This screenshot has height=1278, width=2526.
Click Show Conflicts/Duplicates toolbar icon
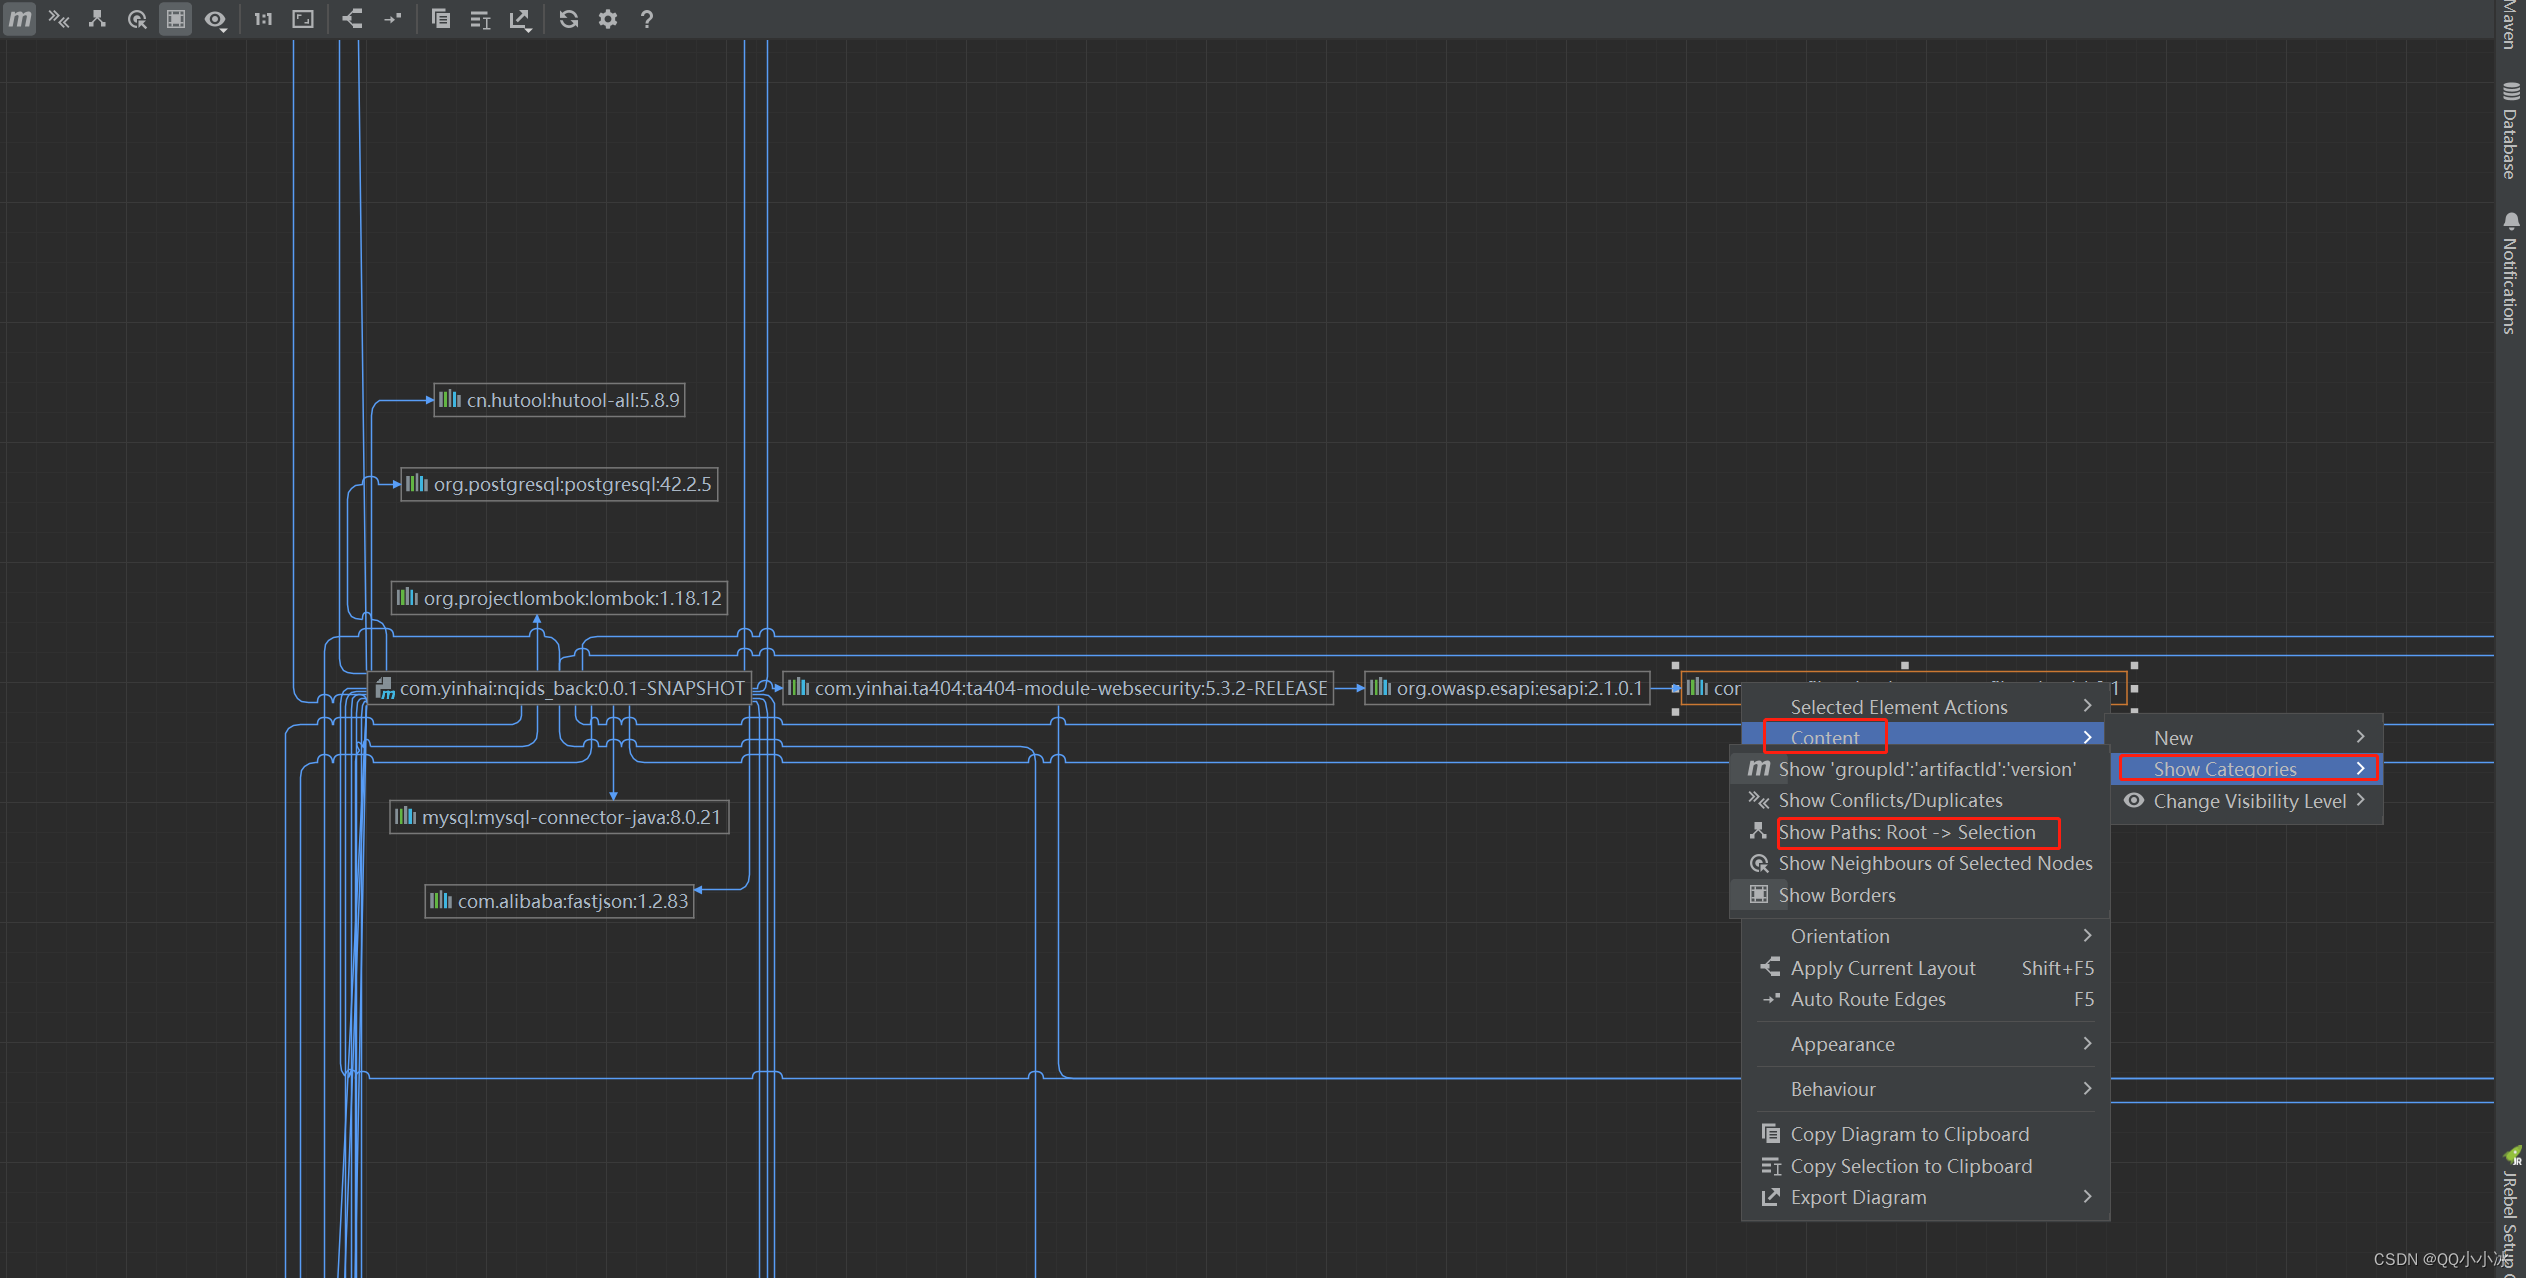[x=59, y=19]
